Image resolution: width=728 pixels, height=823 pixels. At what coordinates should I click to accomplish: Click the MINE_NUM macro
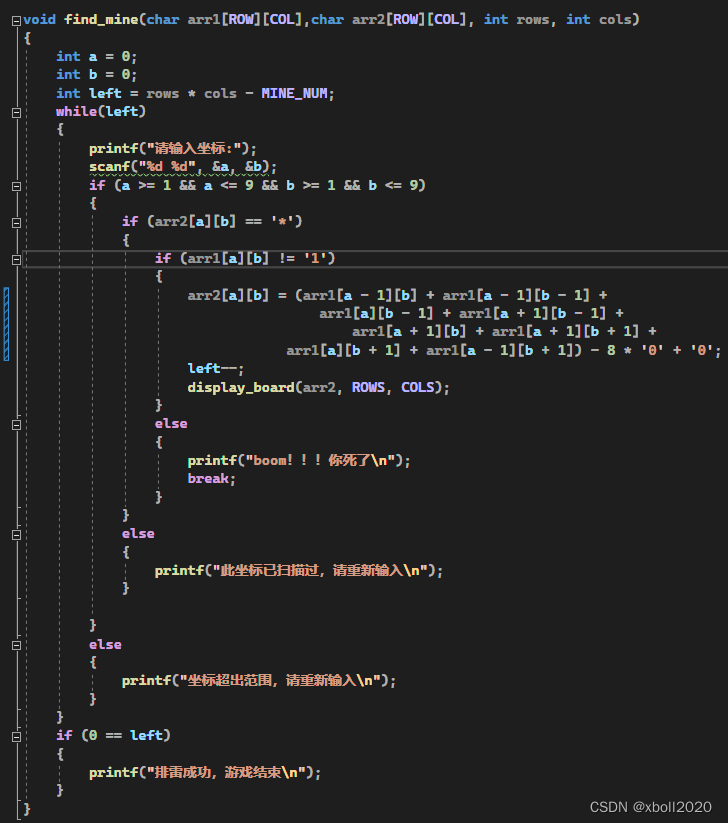[x=294, y=93]
